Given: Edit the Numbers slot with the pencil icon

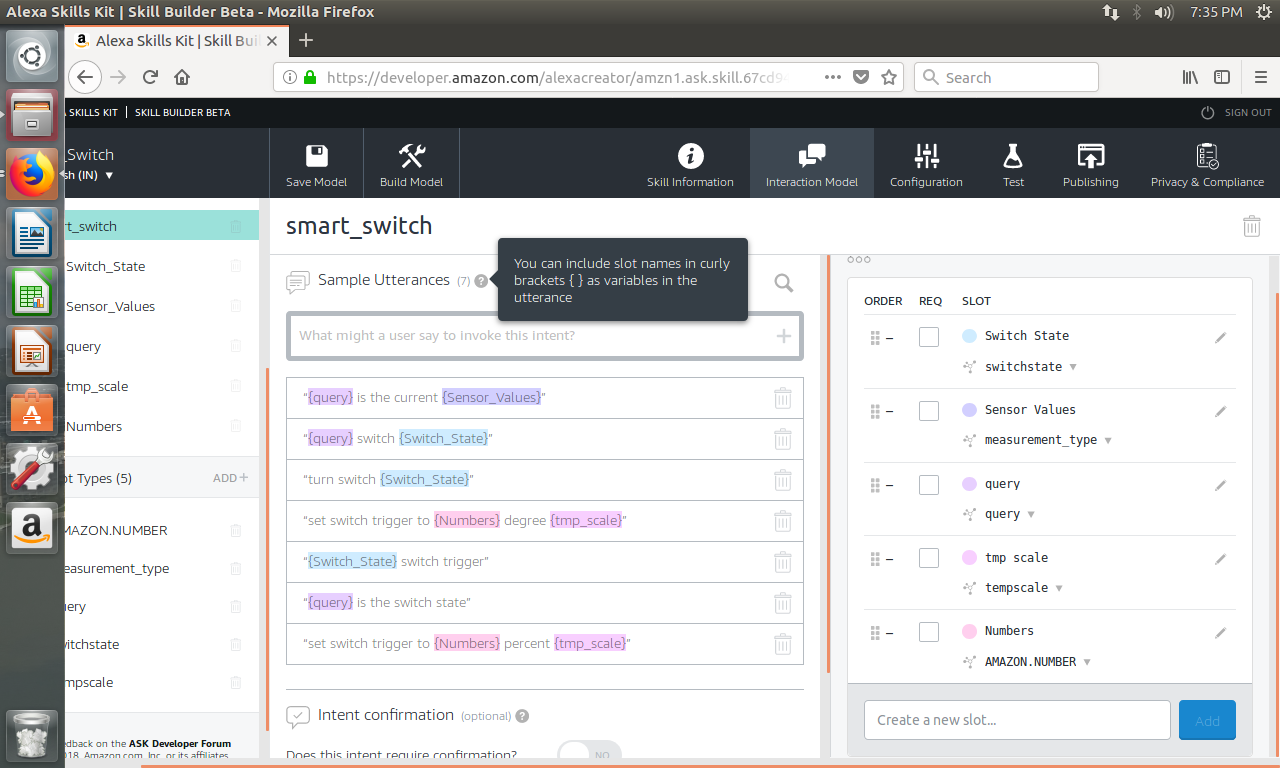Looking at the screenshot, I should tap(1220, 633).
